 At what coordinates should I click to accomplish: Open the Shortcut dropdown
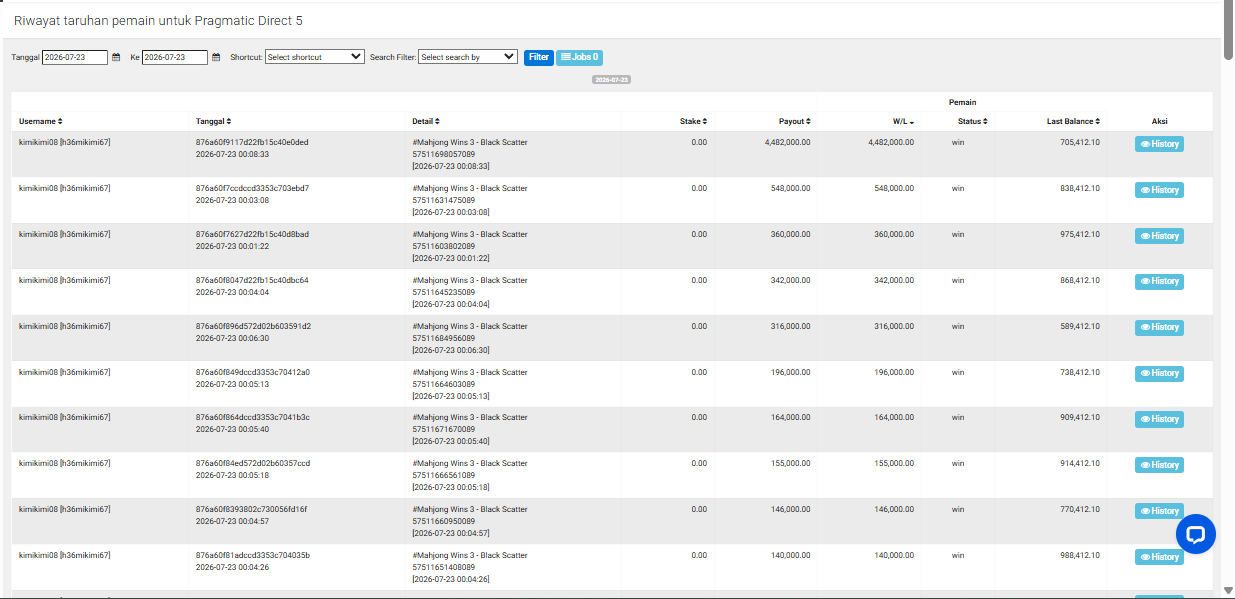pos(315,57)
